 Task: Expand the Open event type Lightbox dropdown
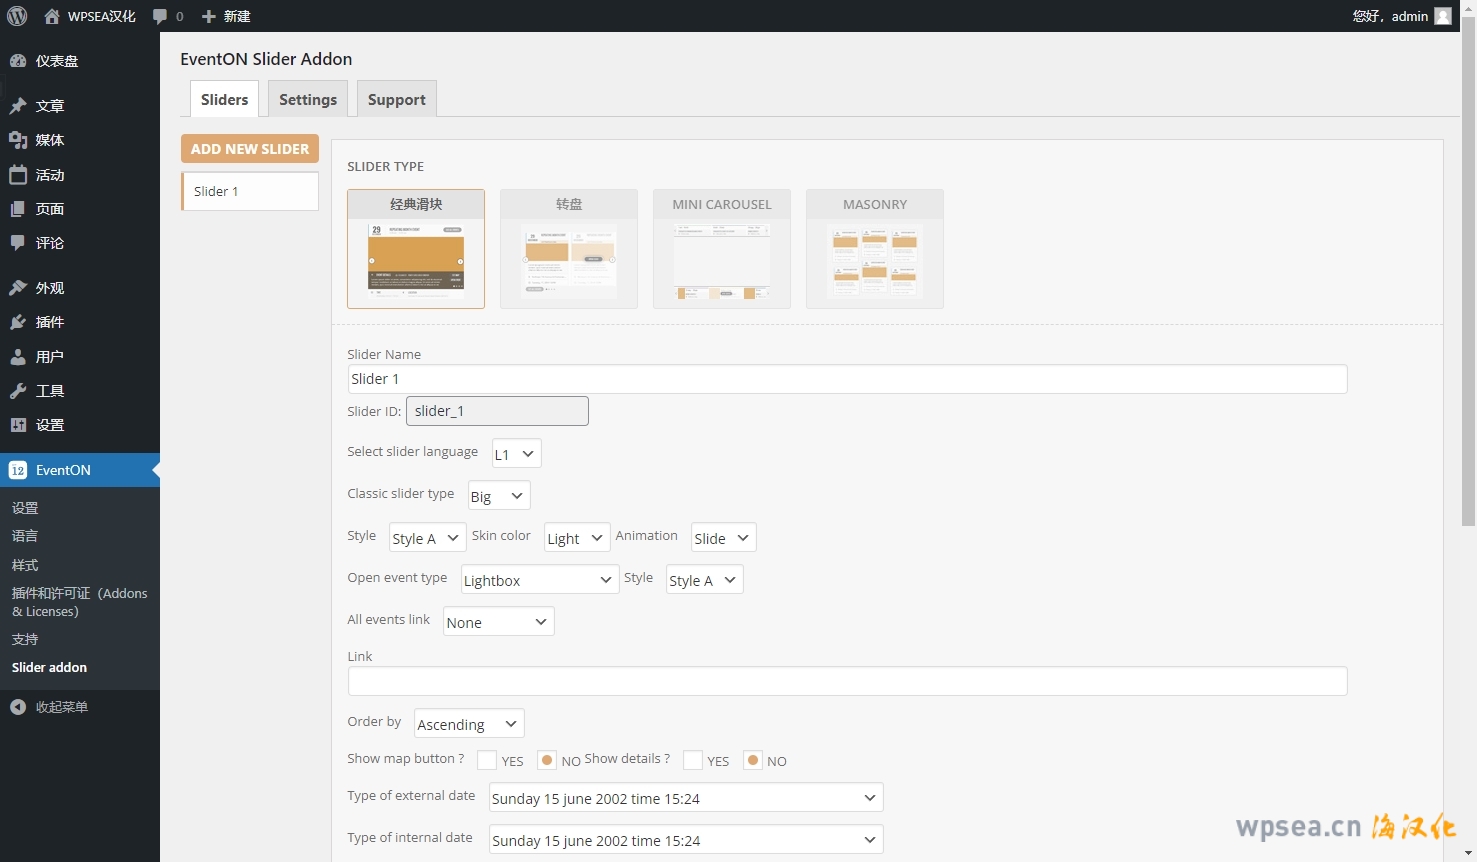click(540, 580)
